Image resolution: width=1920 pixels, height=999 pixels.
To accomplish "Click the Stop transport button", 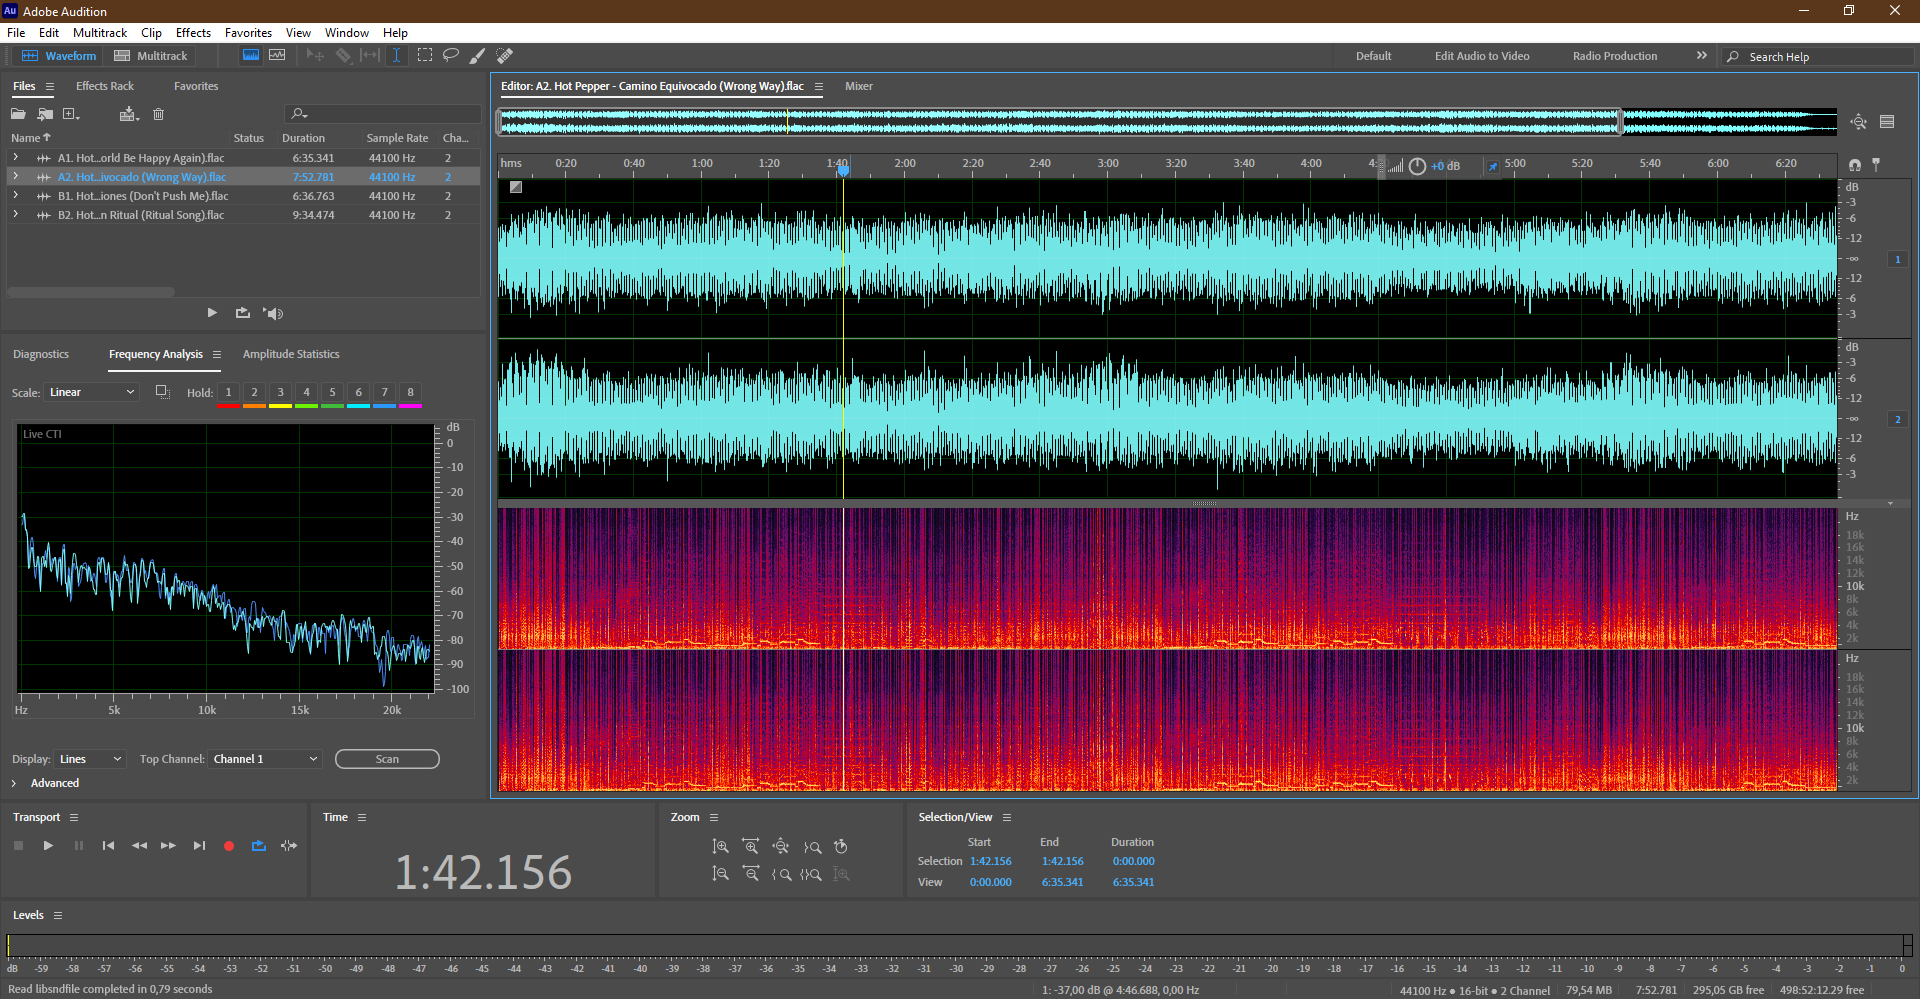I will tap(18, 846).
